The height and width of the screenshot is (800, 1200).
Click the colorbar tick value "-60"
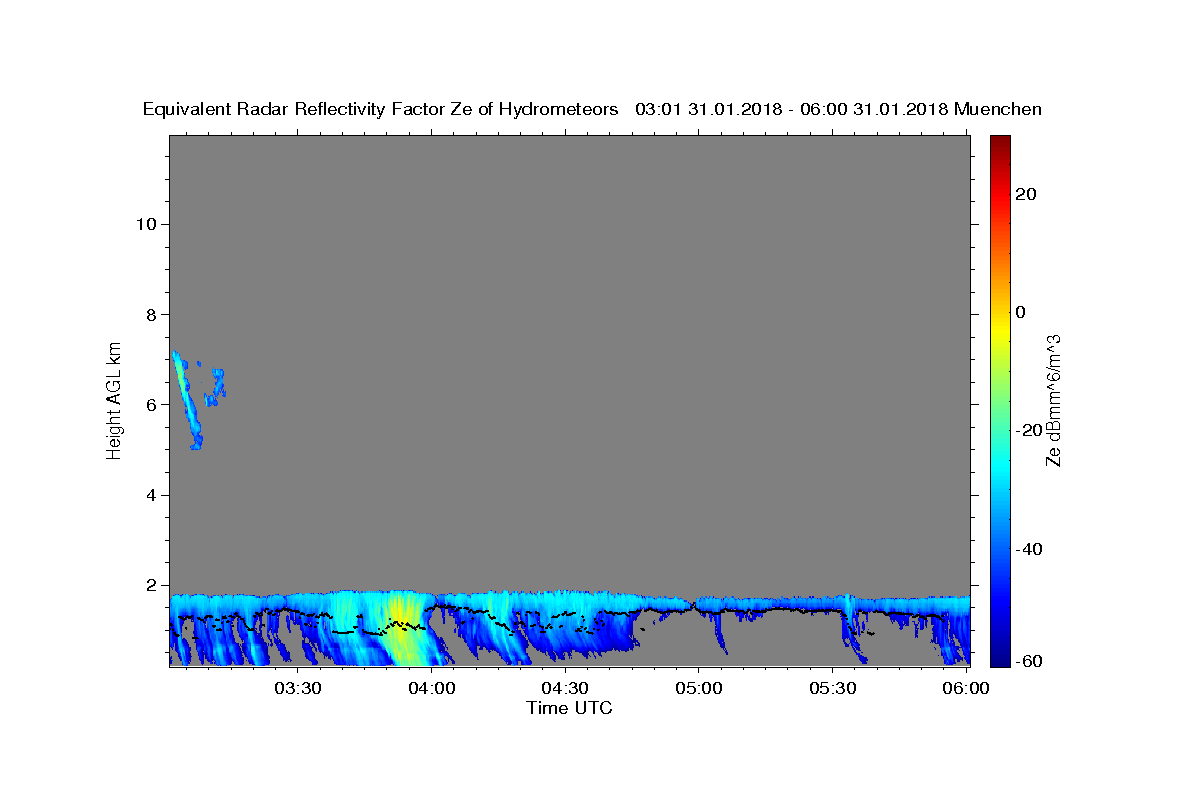[1030, 661]
